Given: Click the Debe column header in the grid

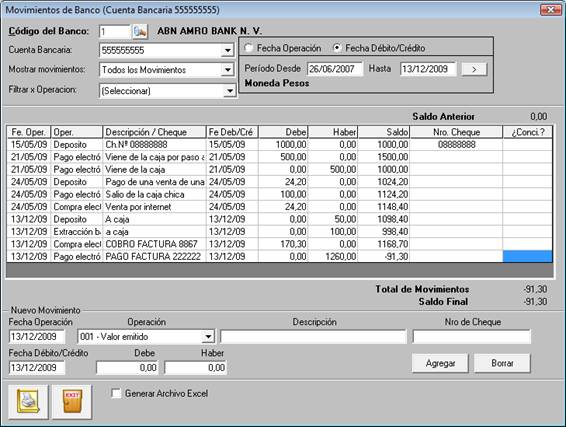Looking at the screenshot, I should 283,132.
